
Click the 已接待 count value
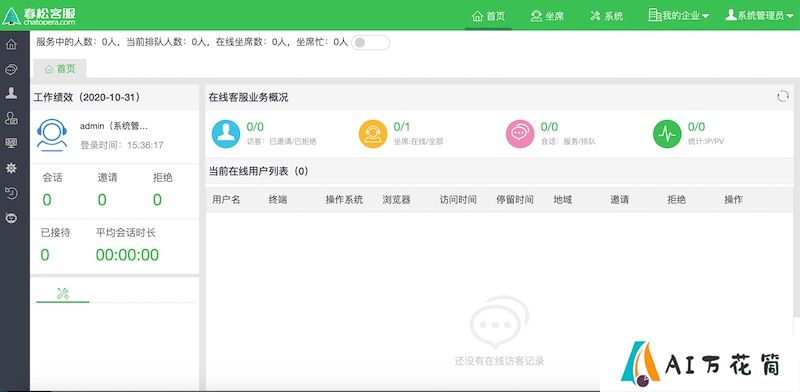pos(45,255)
